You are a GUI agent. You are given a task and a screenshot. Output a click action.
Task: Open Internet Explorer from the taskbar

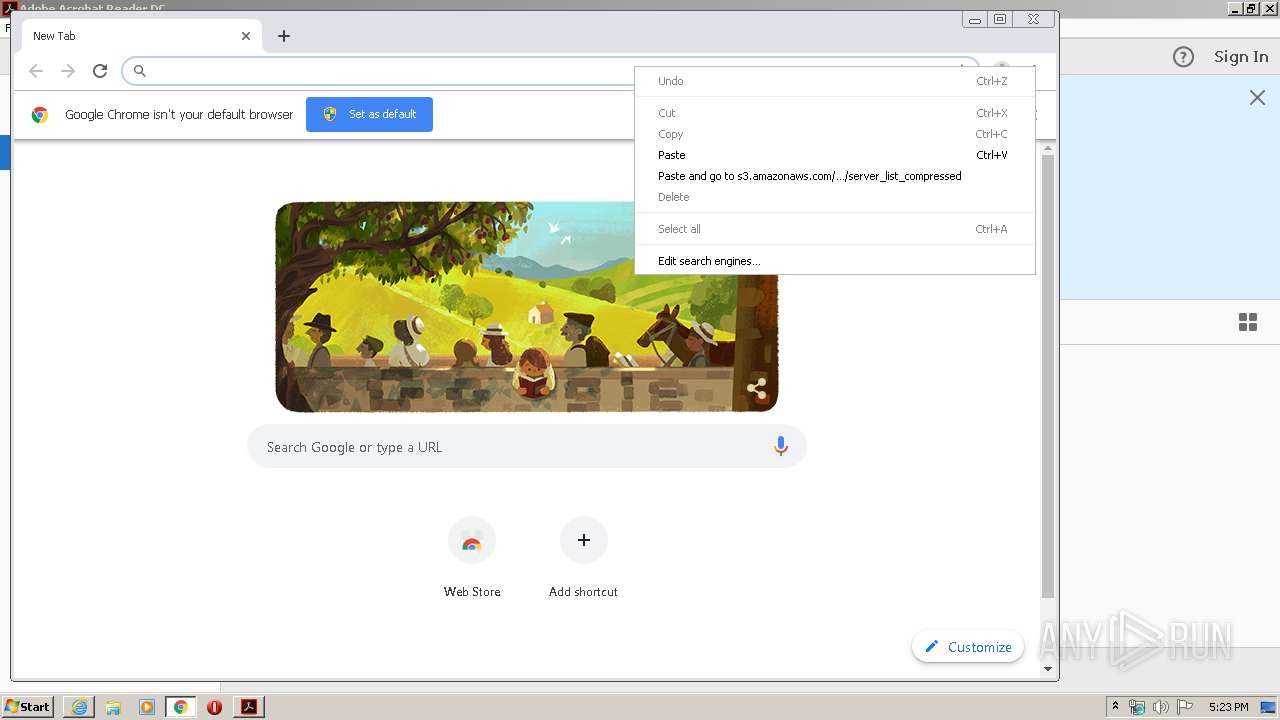[x=79, y=707]
